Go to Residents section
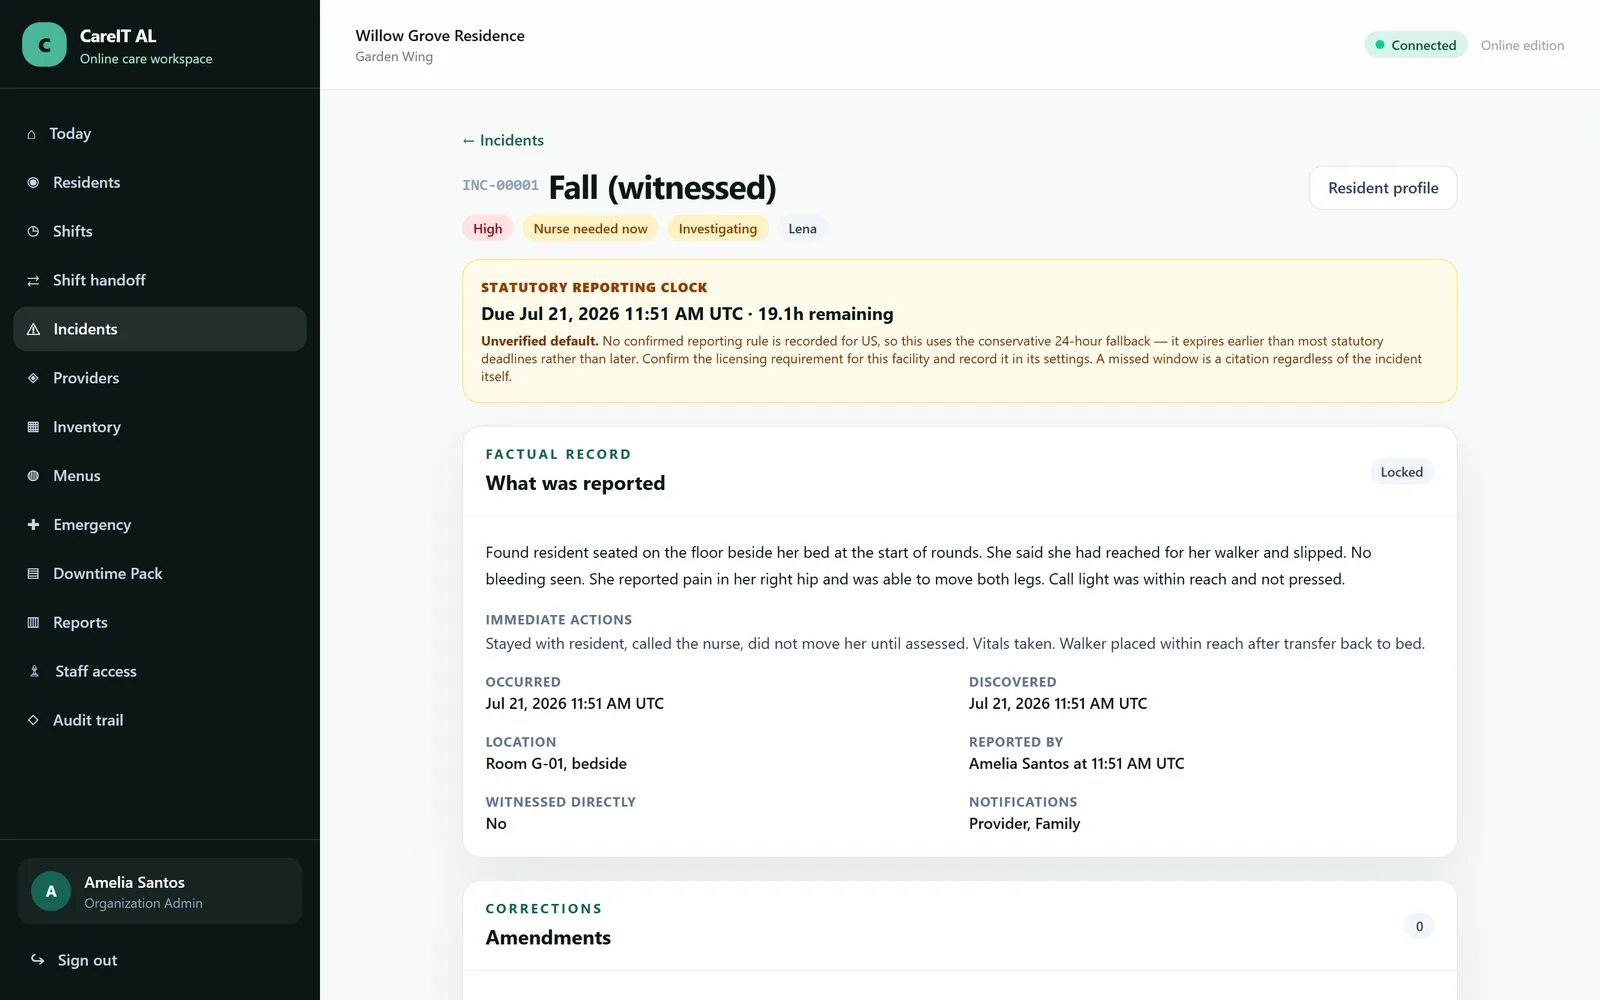This screenshot has width=1600, height=1000. tap(160, 183)
